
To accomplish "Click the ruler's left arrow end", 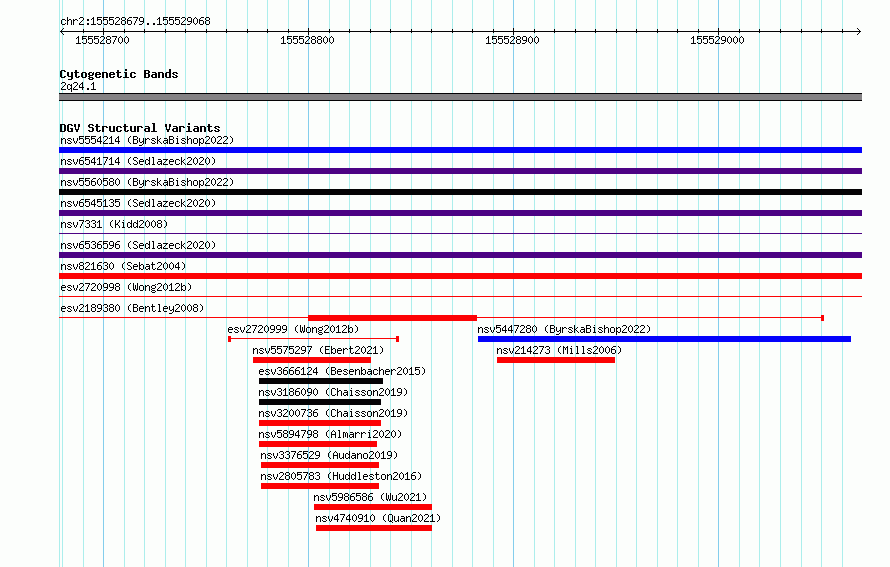I will (62, 31).
